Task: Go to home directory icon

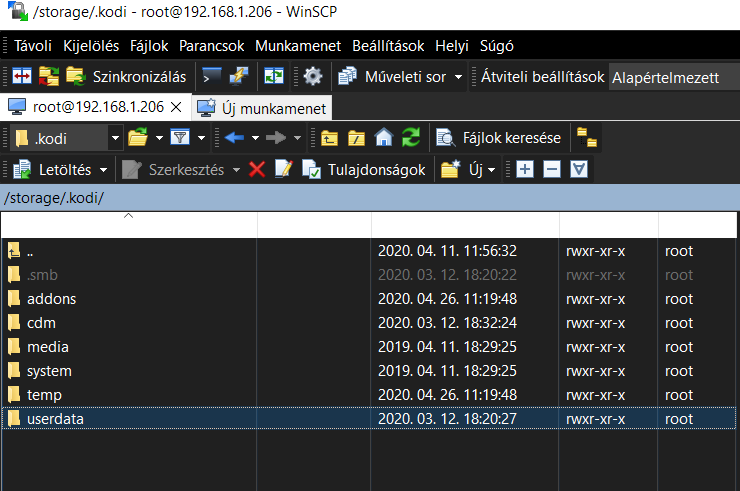Action: click(x=384, y=138)
